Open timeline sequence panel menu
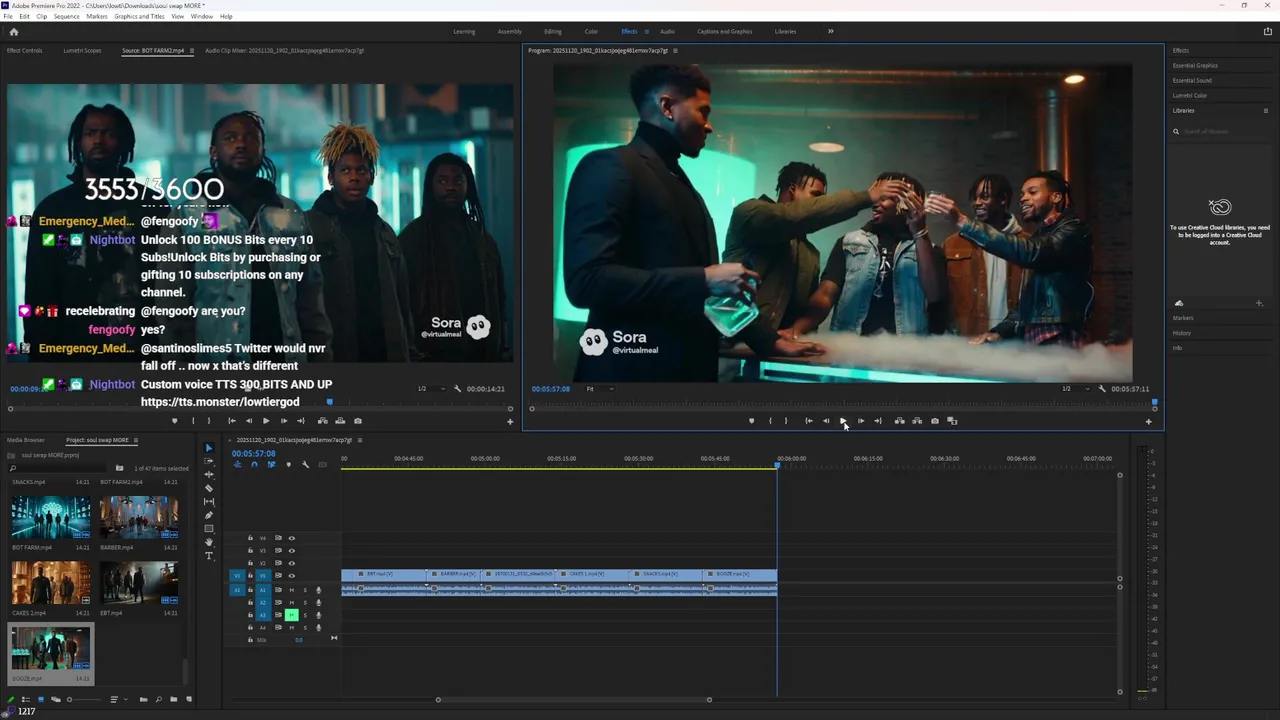Viewport: 1280px width, 720px height. tap(360, 440)
